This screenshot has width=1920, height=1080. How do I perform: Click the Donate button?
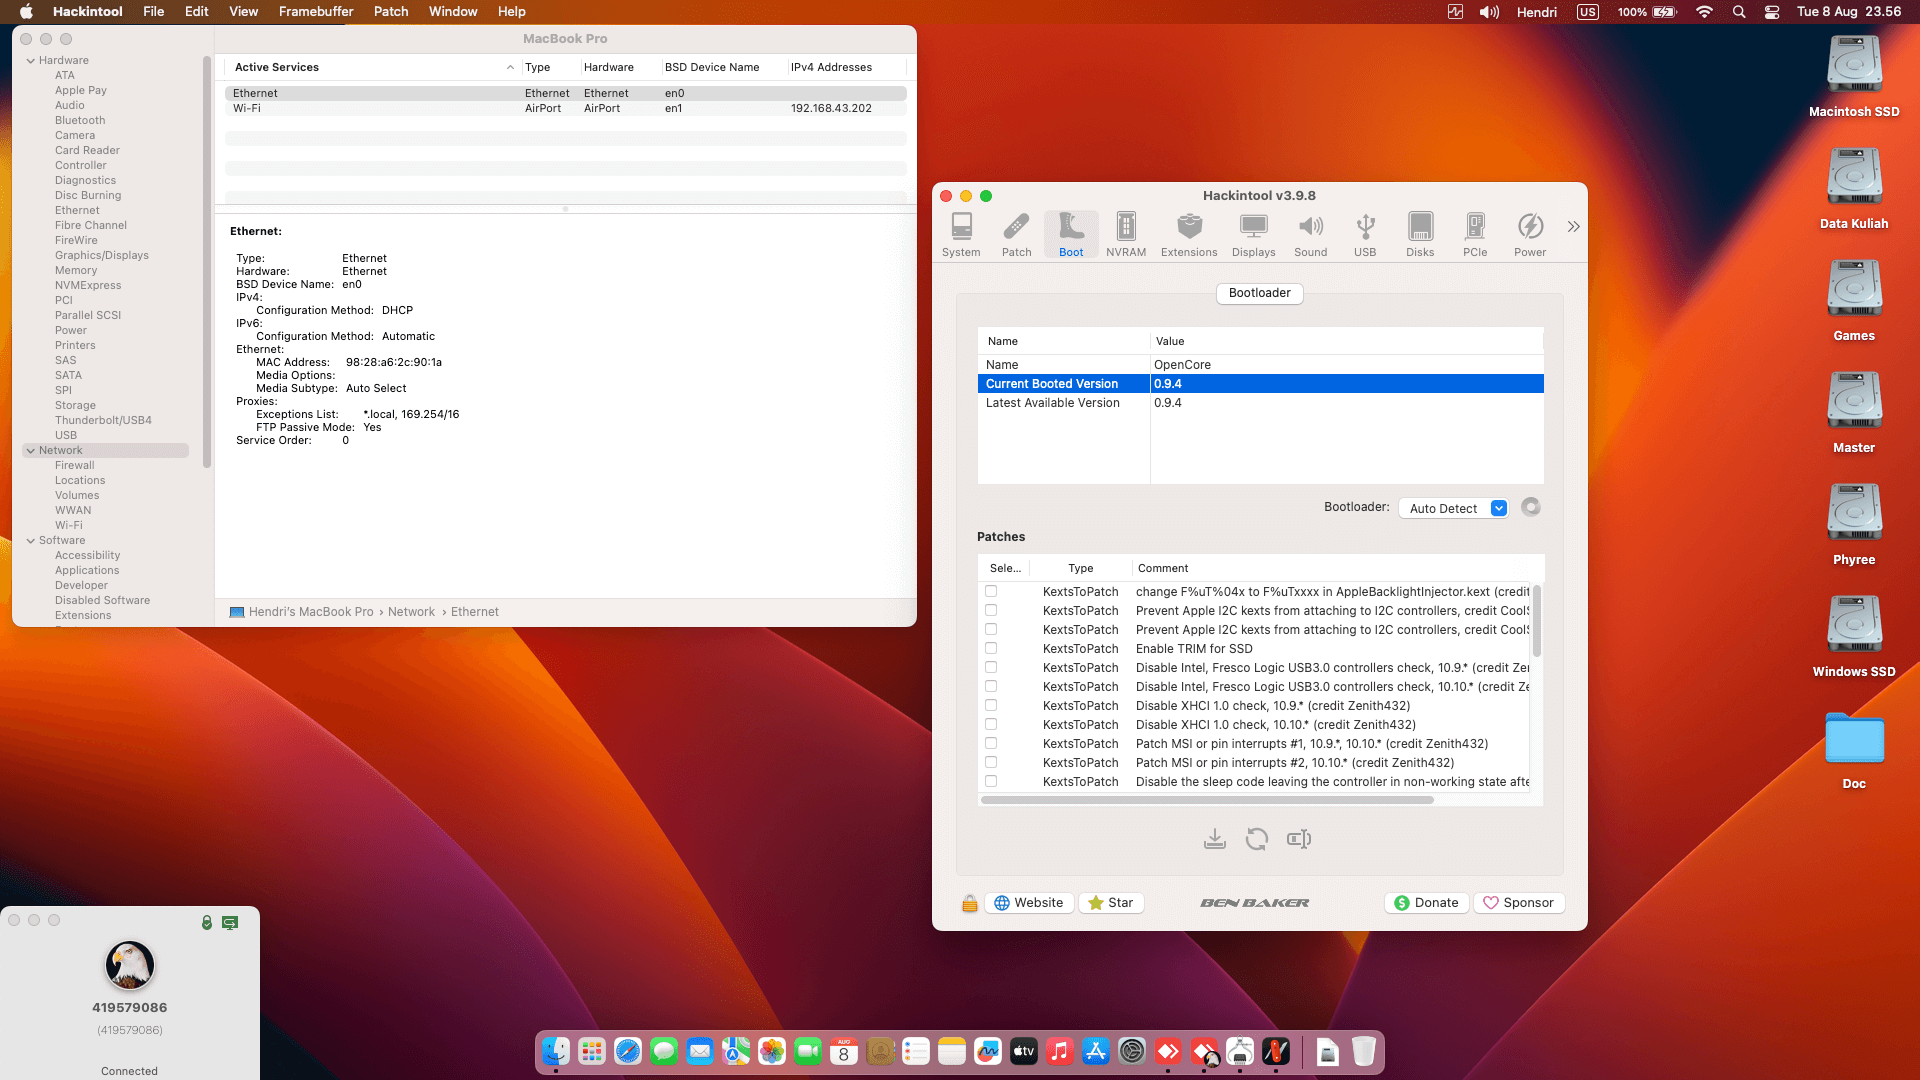point(1427,903)
